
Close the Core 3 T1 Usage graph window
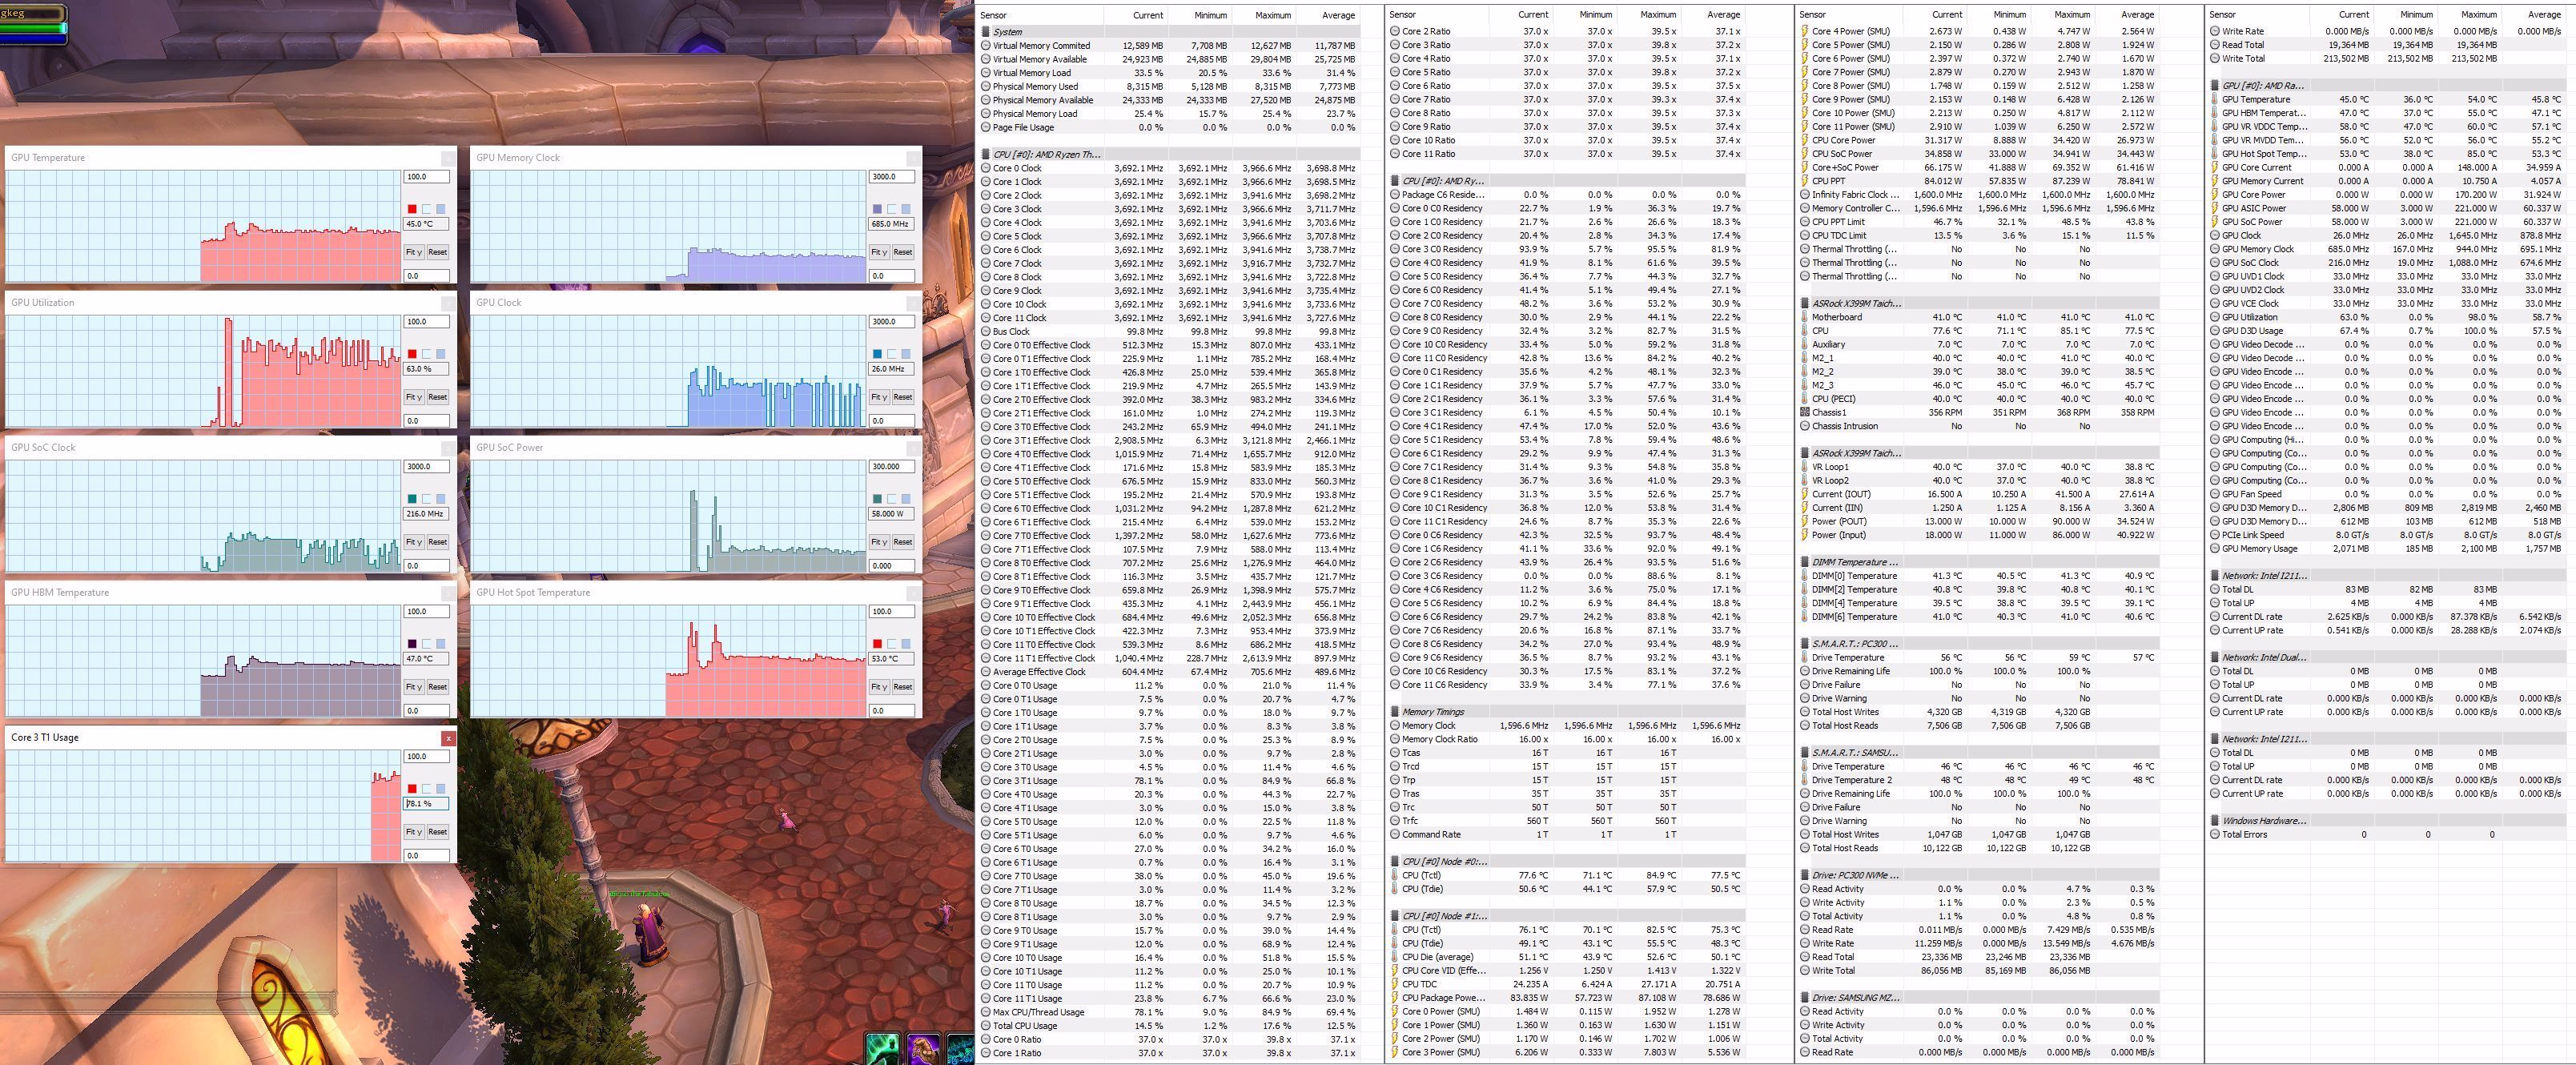(449, 738)
